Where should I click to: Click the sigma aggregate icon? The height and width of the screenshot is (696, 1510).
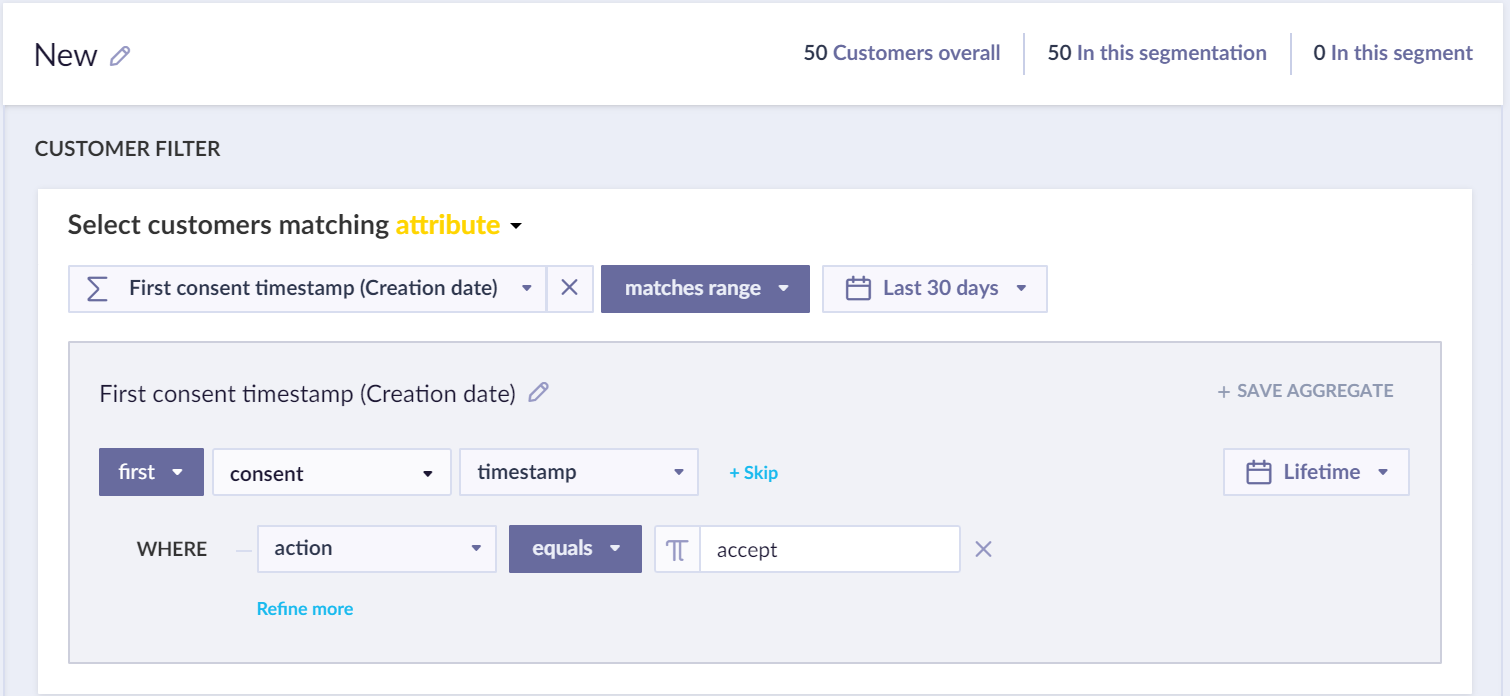click(x=96, y=289)
